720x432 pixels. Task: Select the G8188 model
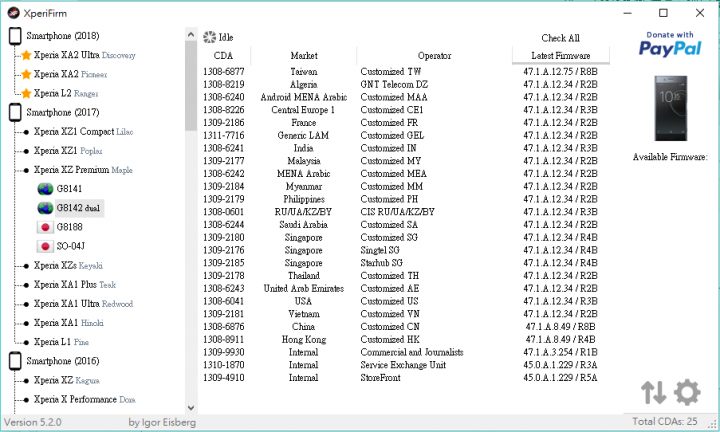coord(69,227)
